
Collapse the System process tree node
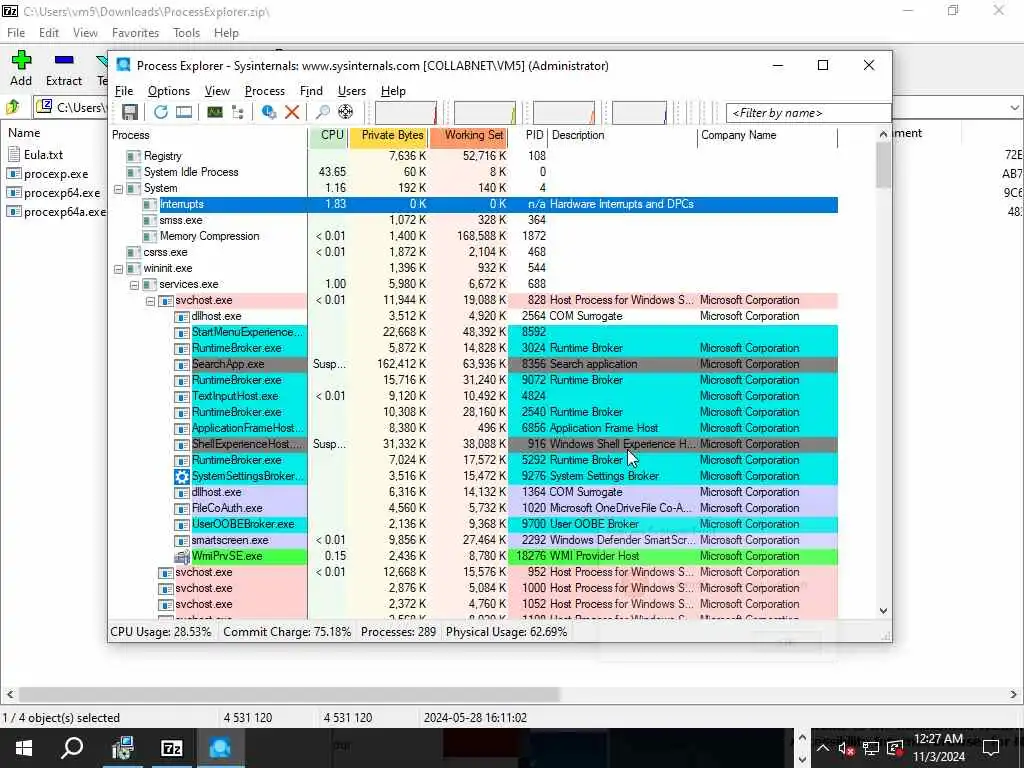point(118,189)
